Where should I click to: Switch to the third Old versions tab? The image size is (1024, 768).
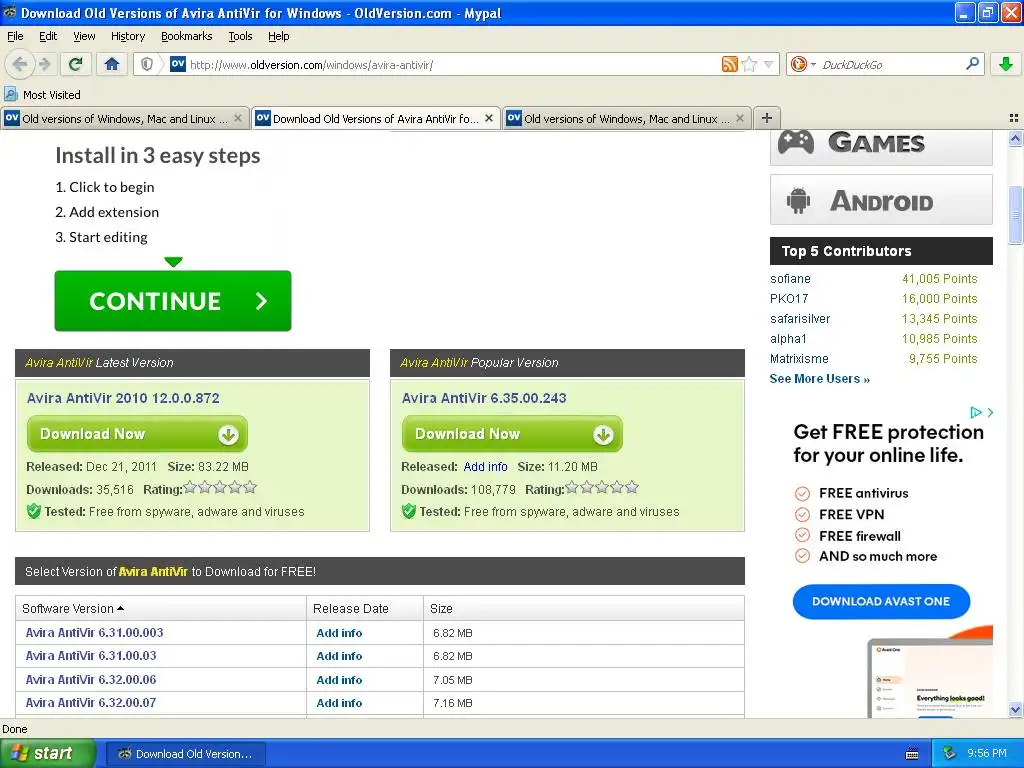pos(626,118)
